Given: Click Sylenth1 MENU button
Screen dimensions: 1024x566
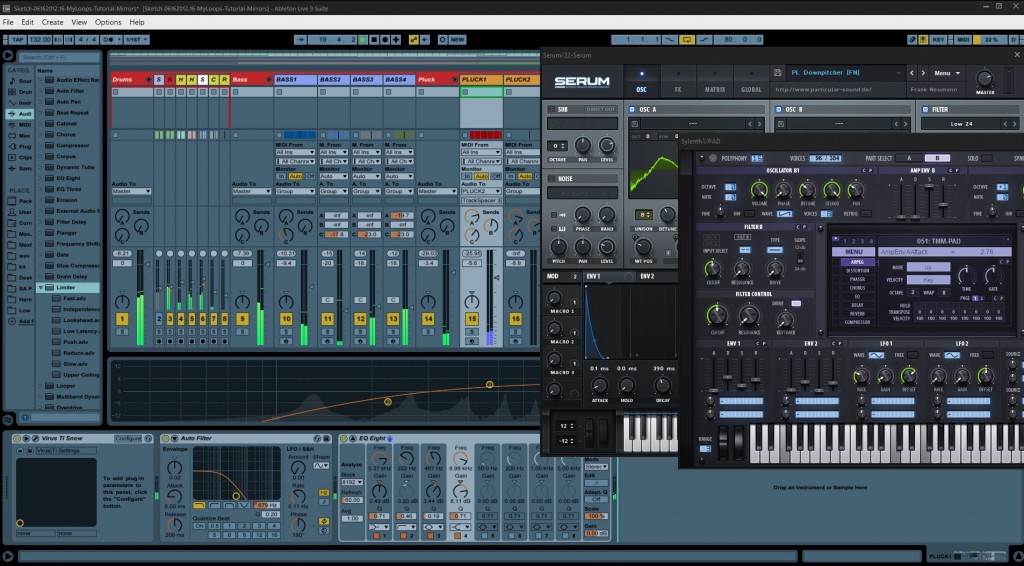Looking at the screenshot, I should click(853, 252).
